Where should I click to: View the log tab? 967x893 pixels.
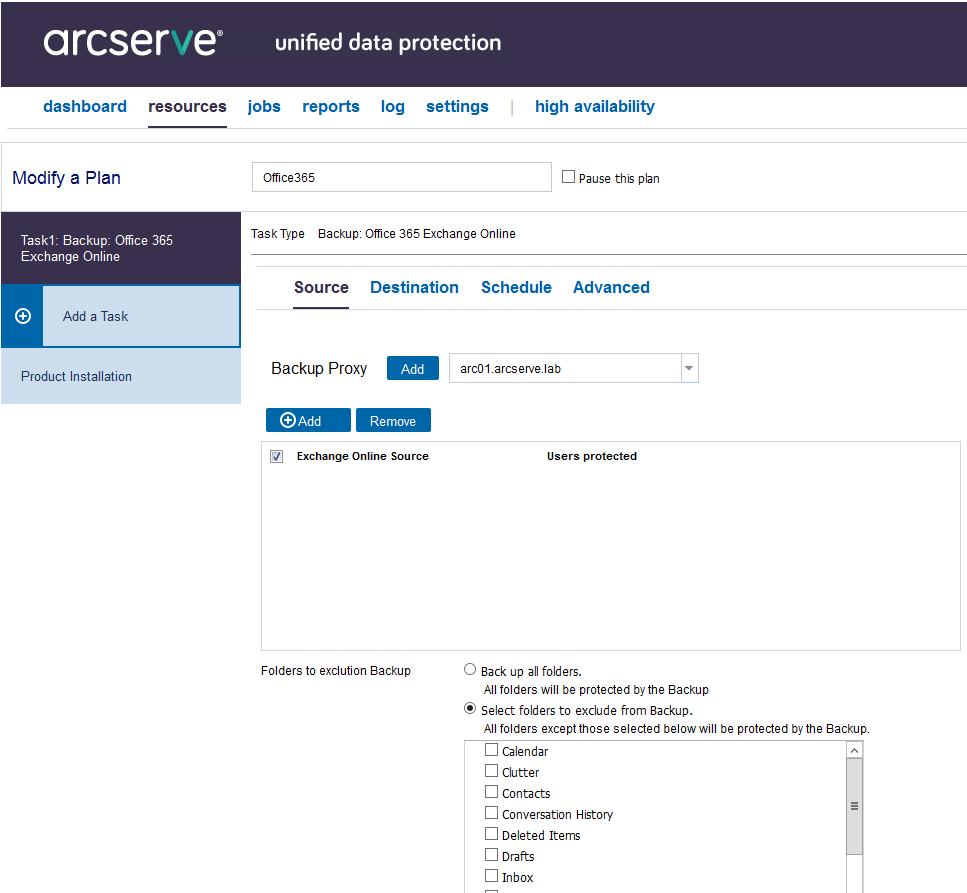(392, 107)
